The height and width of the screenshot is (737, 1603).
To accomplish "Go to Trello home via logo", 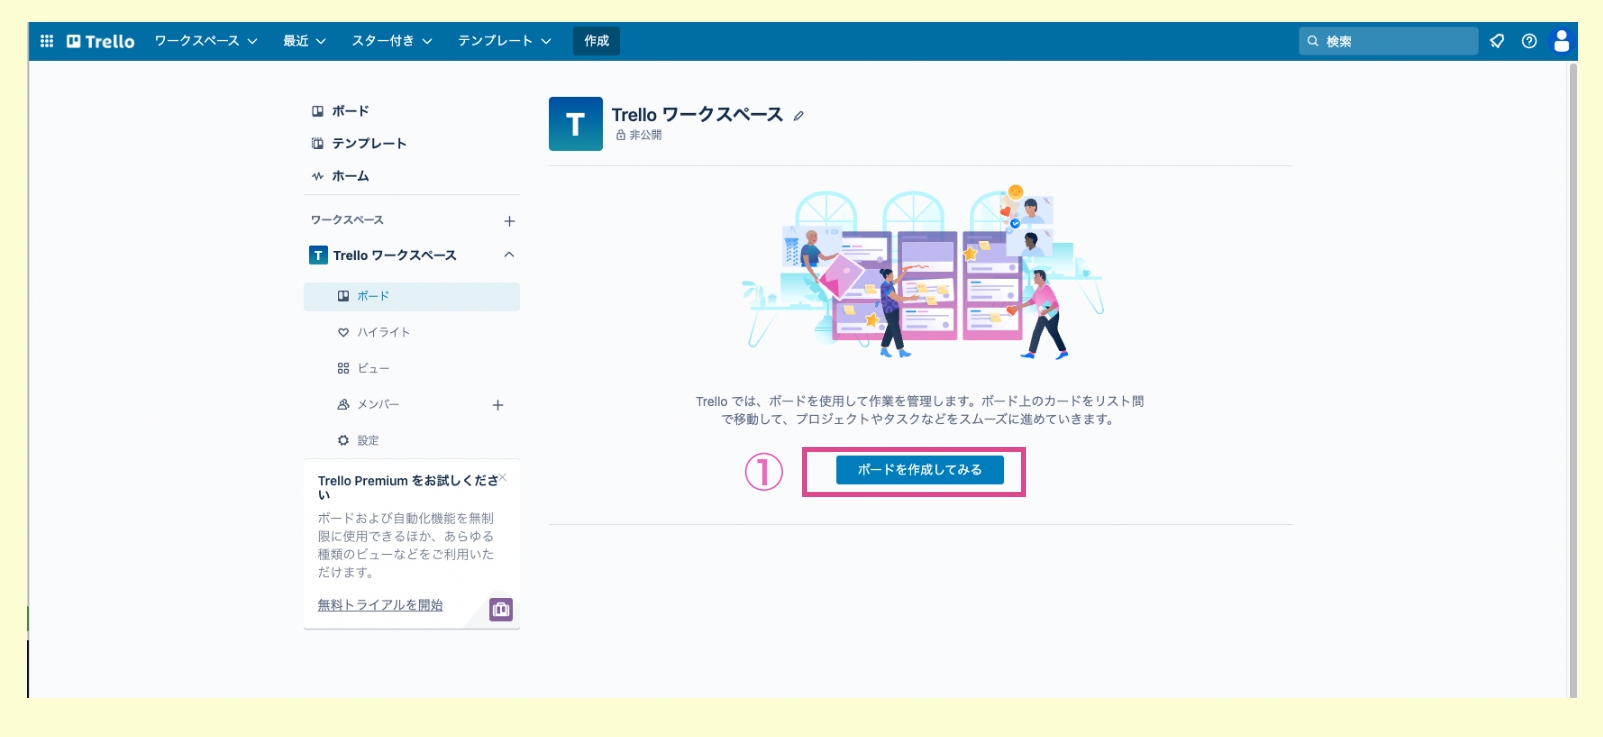I will tap(100, 41).
